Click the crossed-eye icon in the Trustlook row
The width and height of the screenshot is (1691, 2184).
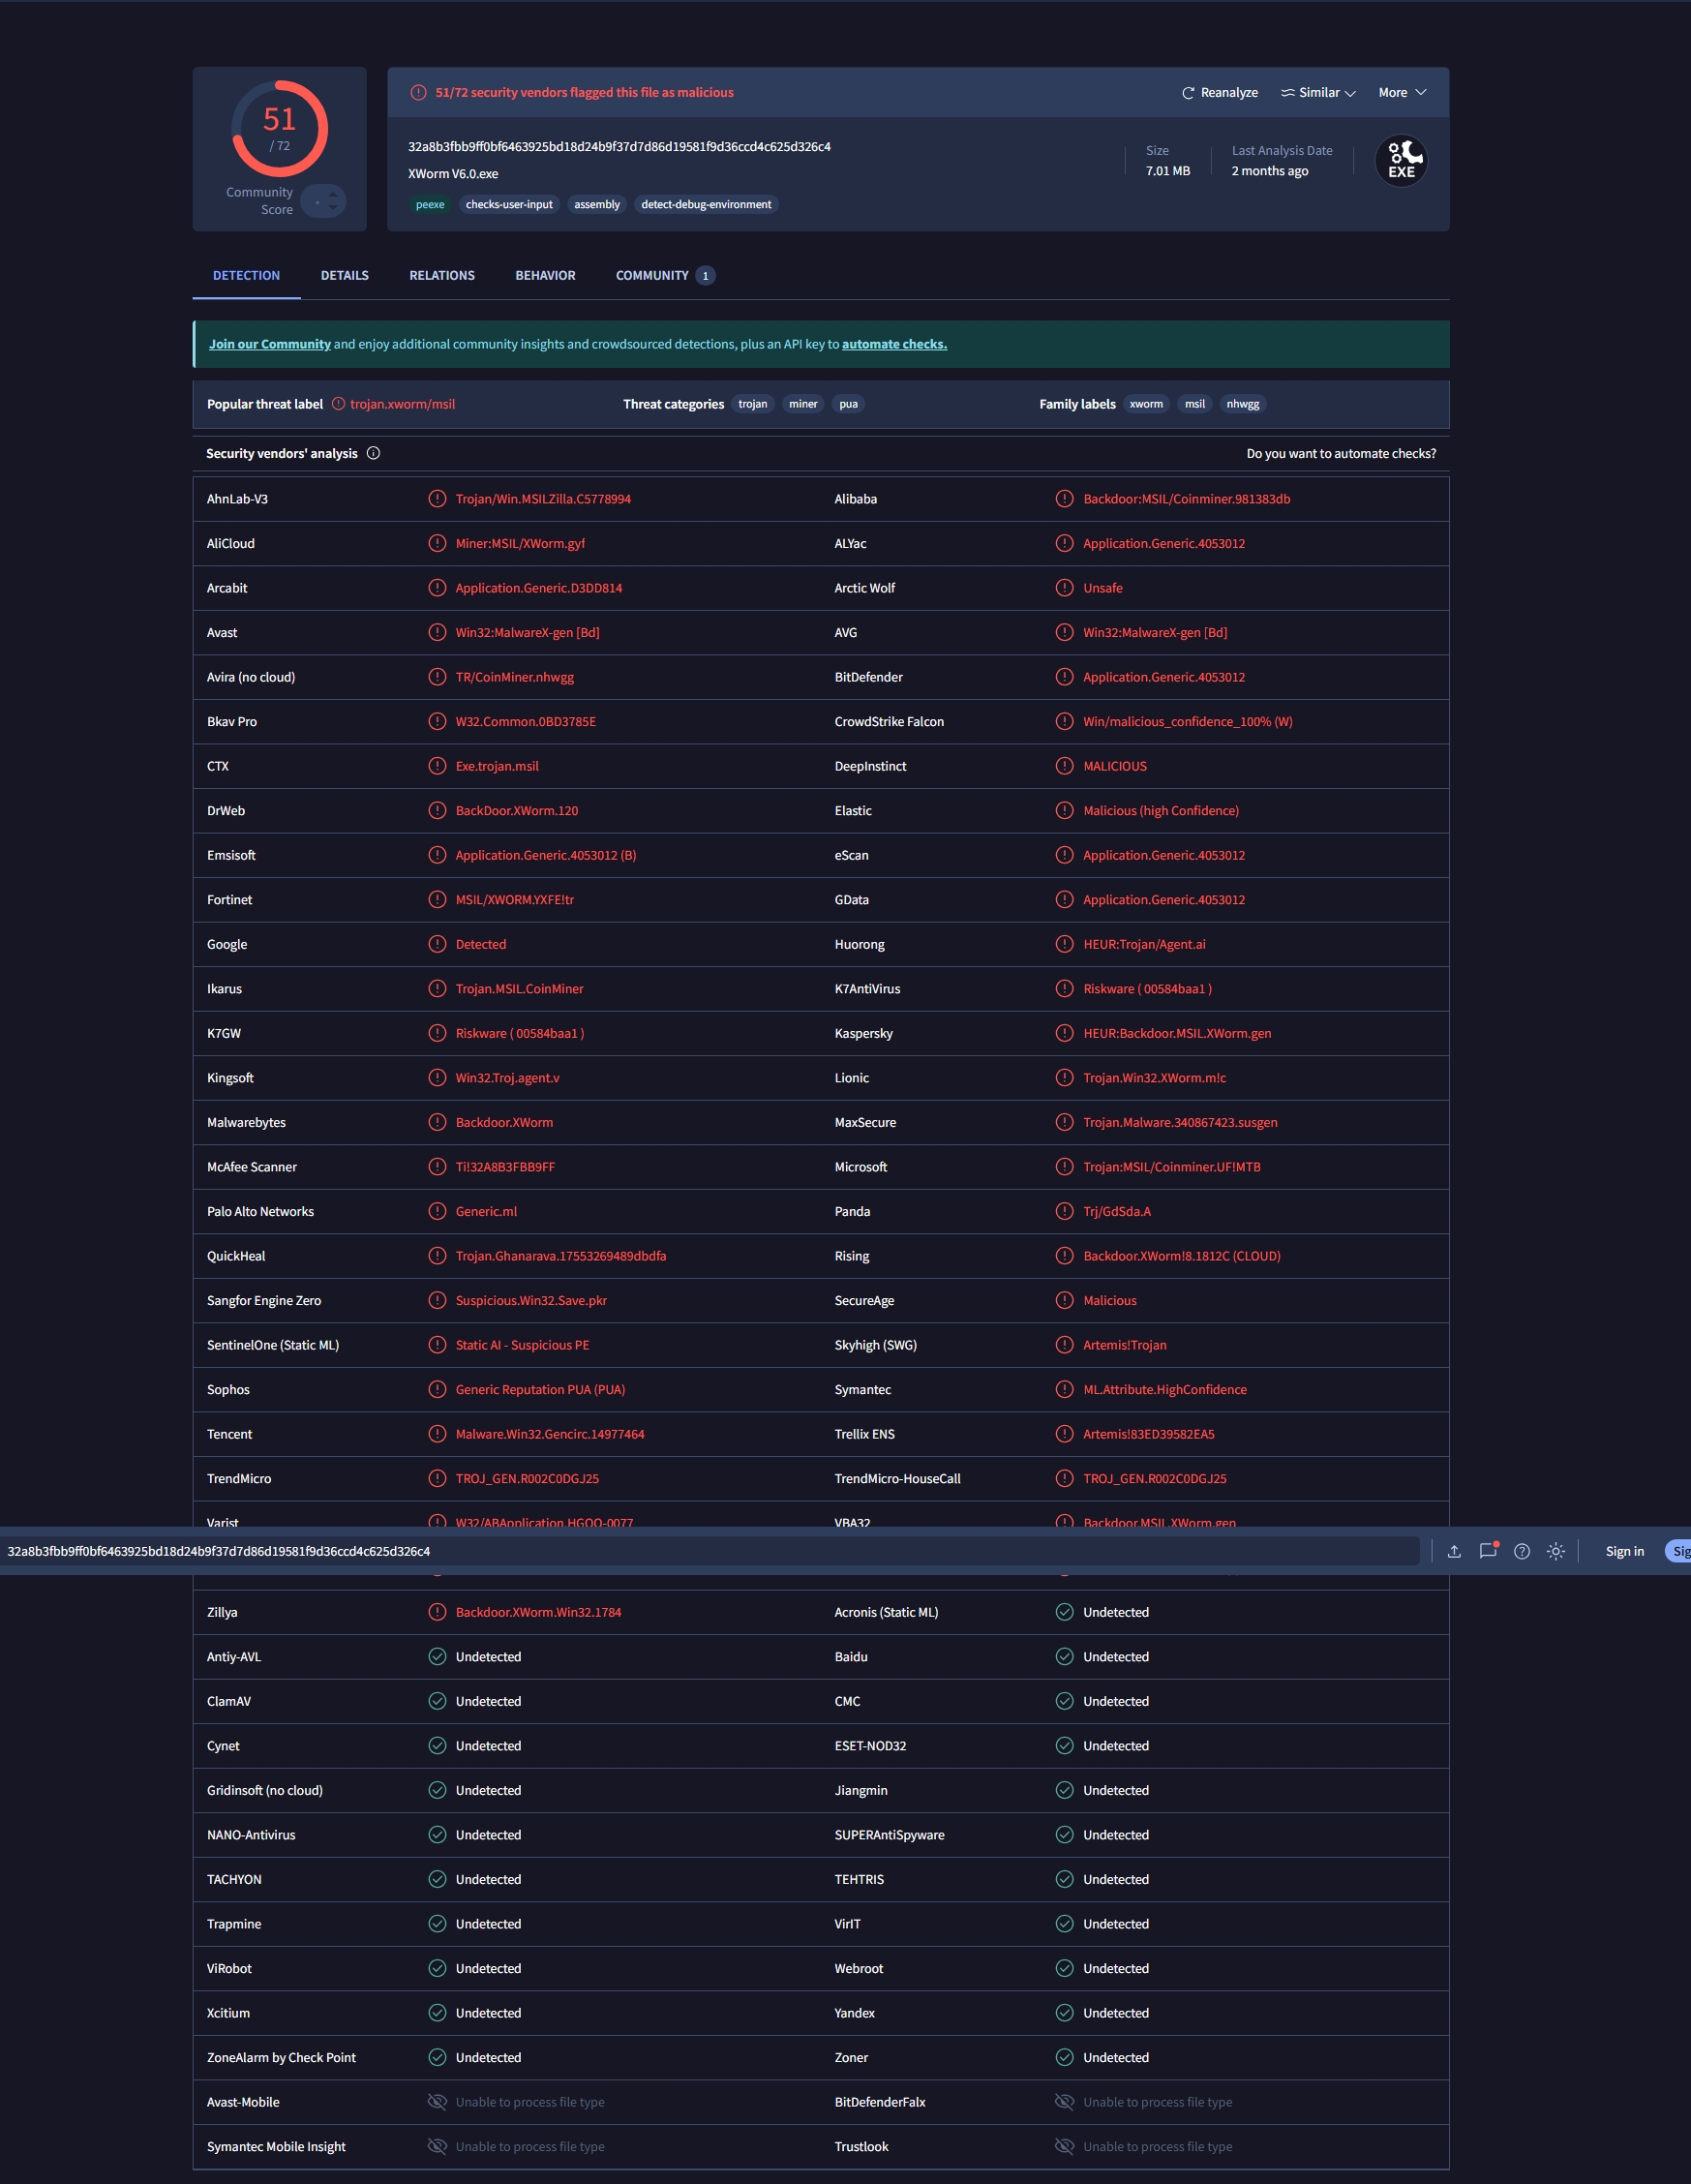coord(1065,2146)
